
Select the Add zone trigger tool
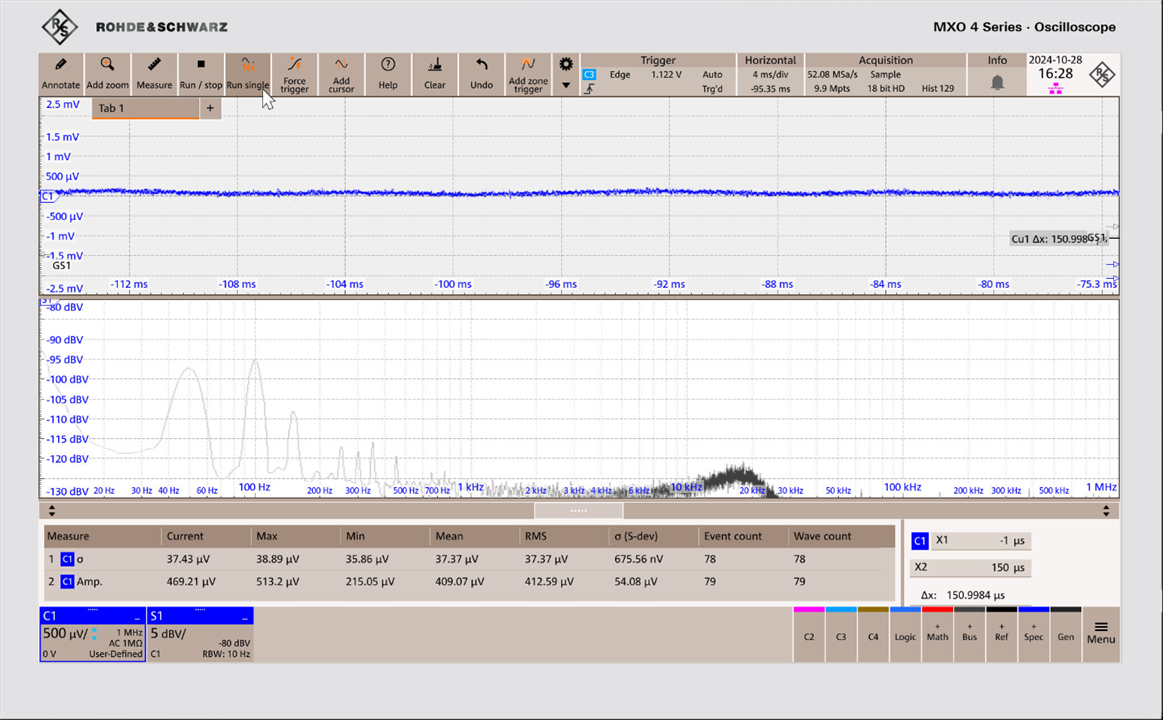(x=528, y=74)
